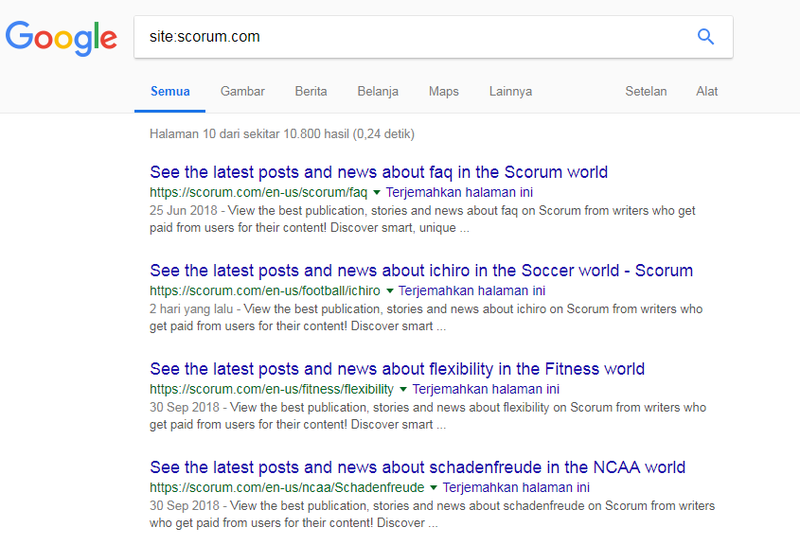
Task: Click Terjemahkan halaman ini for flexibility result
Action: point(486,389)
